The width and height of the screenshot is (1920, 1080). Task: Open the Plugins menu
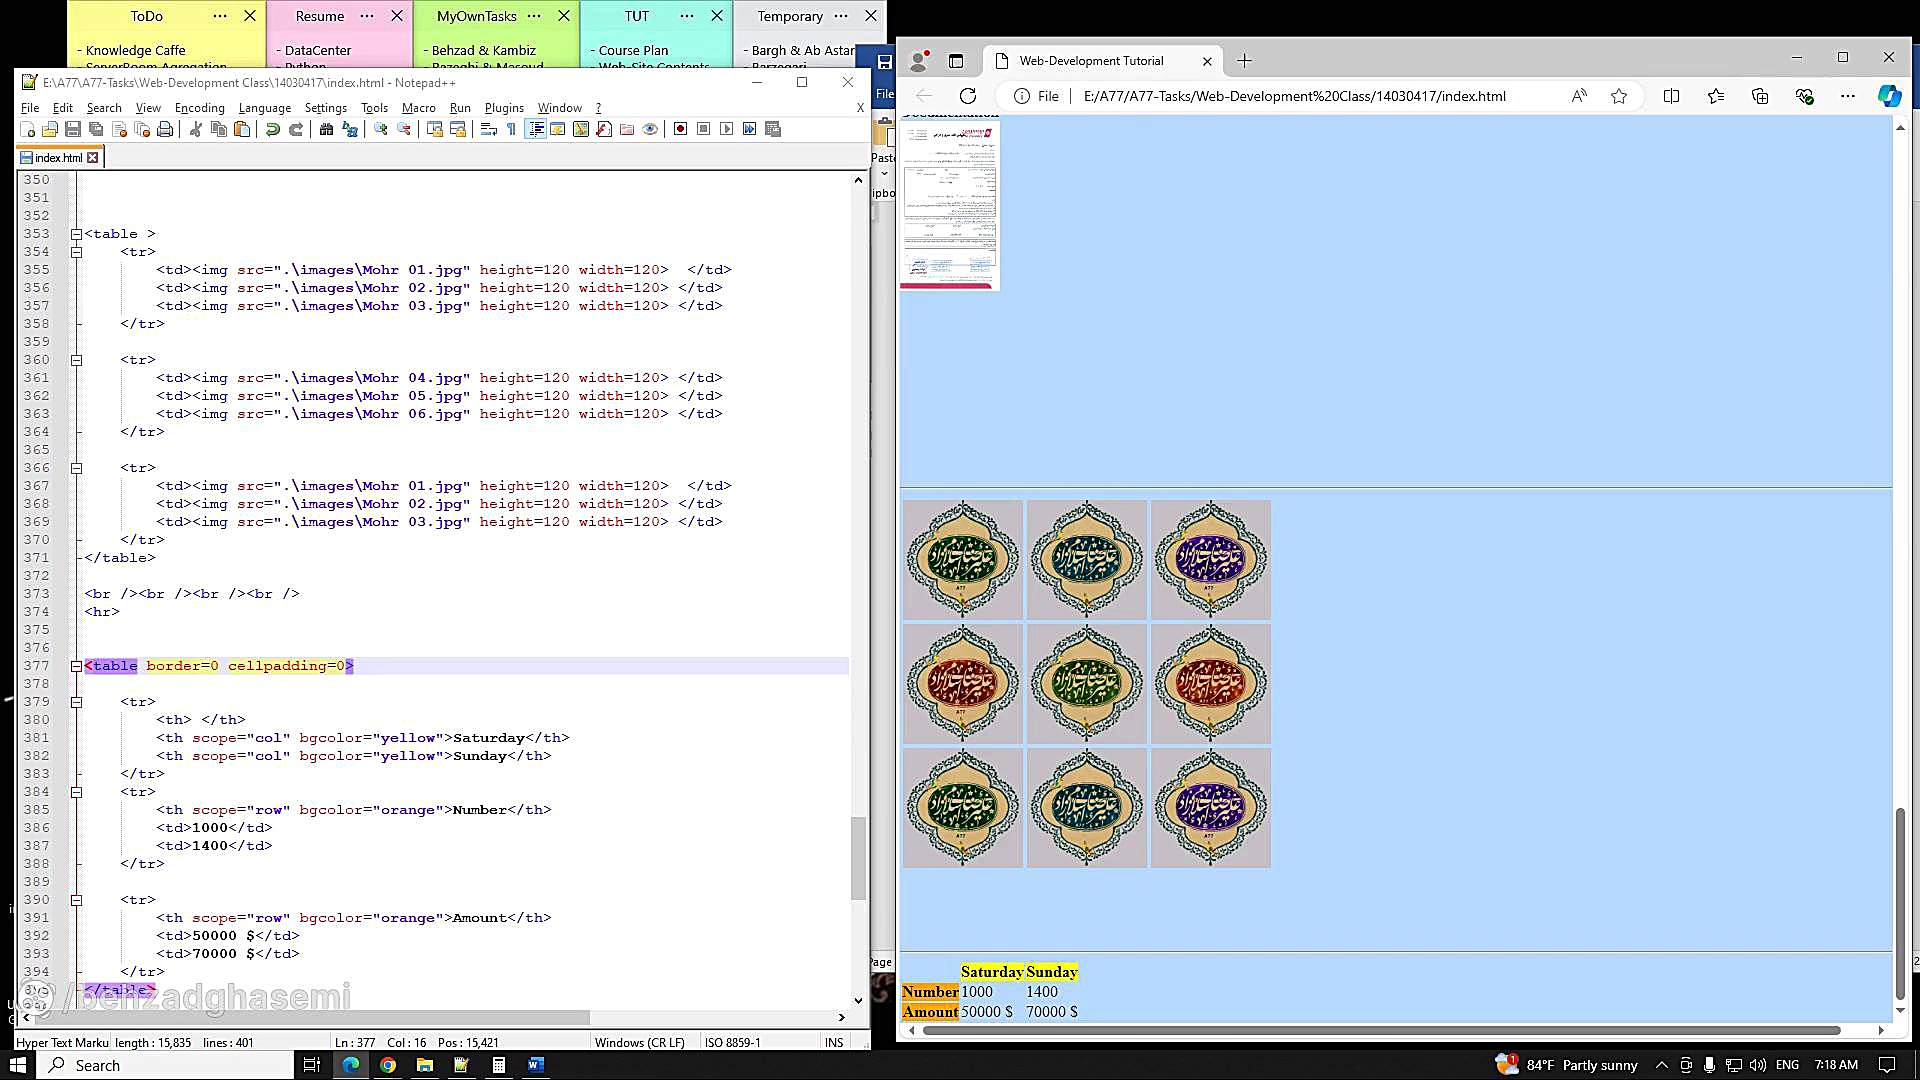tap(504, 108)
